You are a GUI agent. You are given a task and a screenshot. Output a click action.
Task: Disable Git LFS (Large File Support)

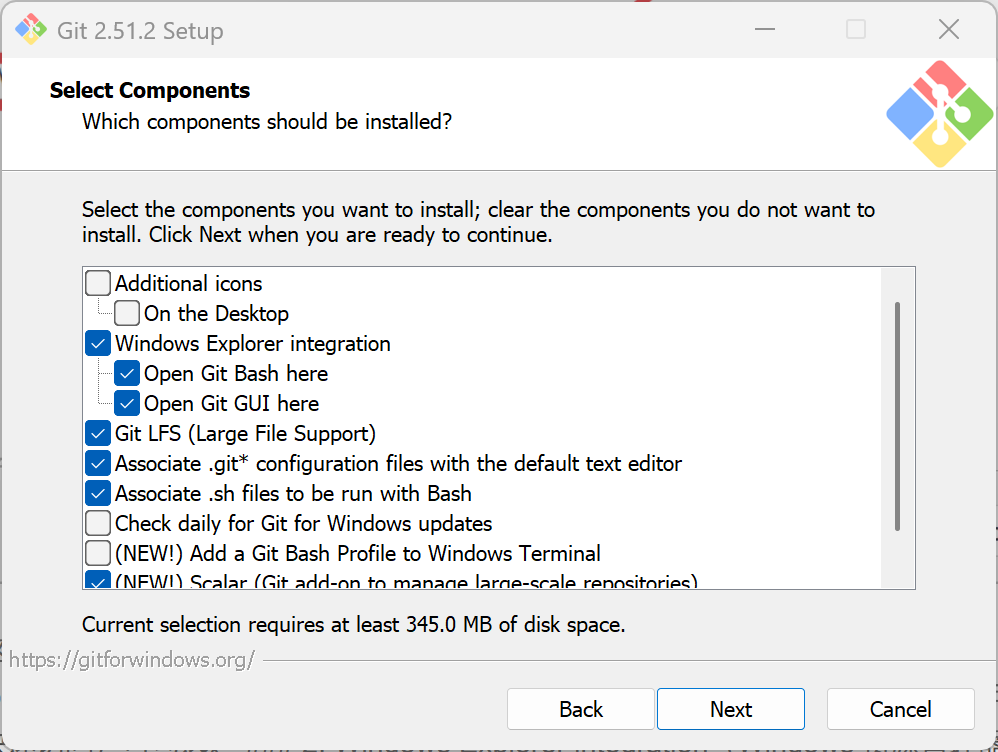[98, 434]
